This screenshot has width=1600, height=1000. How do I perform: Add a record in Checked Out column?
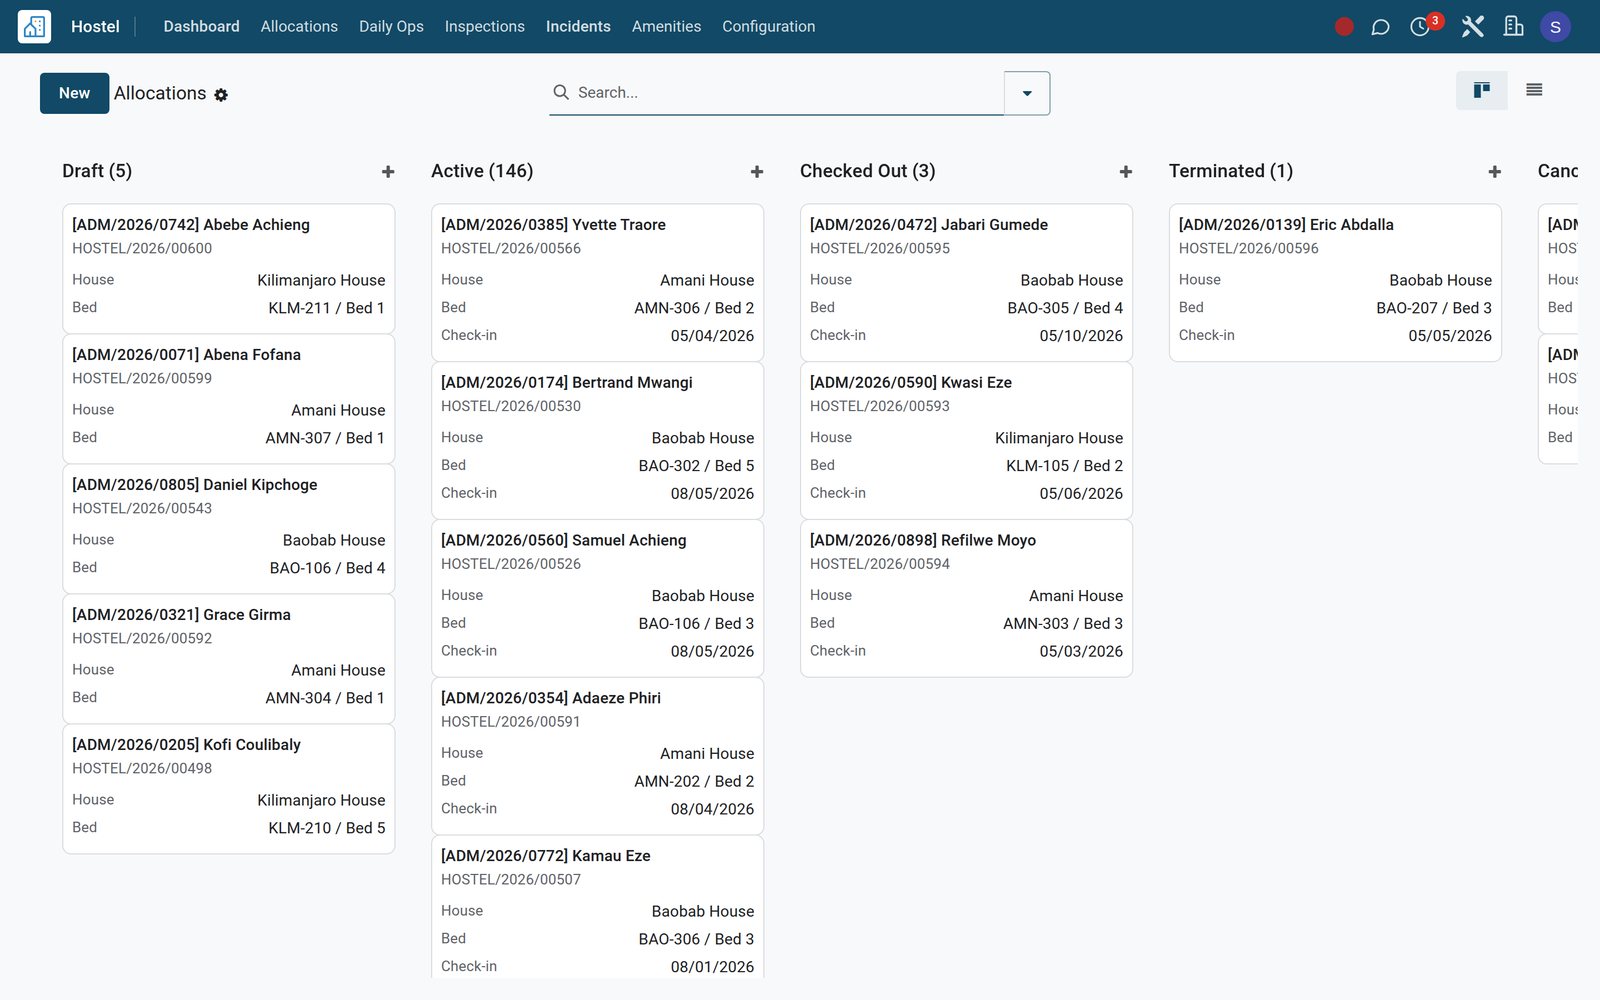tap(1126, 172)
